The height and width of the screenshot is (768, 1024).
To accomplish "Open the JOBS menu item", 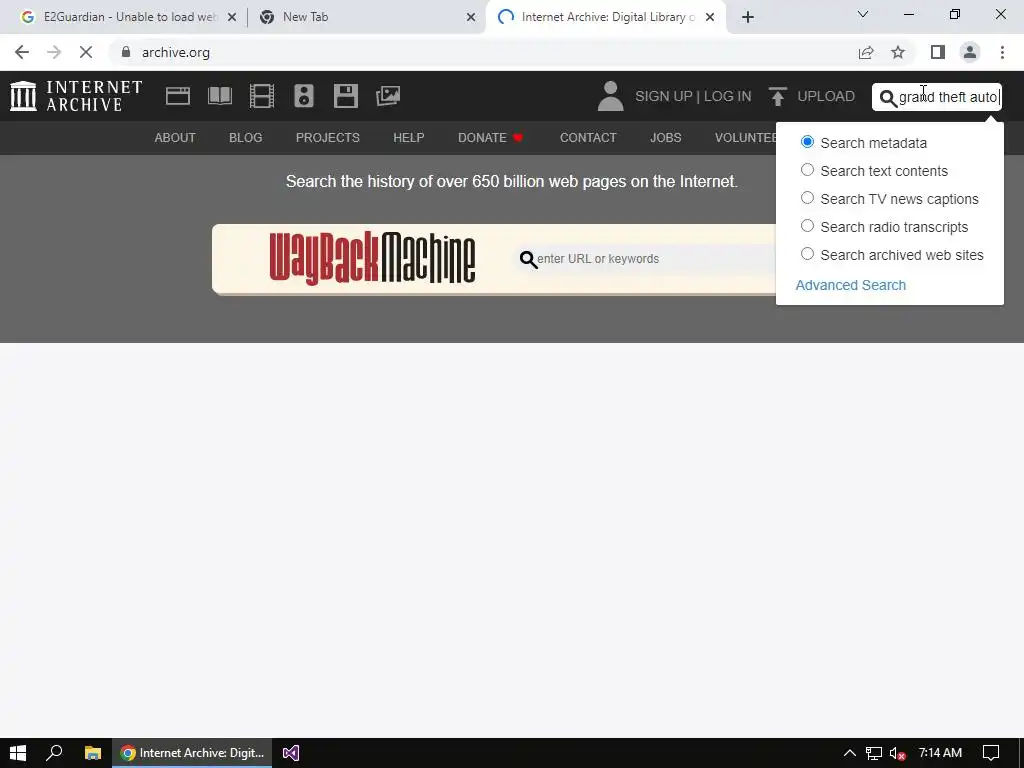I will coord(665,138).
